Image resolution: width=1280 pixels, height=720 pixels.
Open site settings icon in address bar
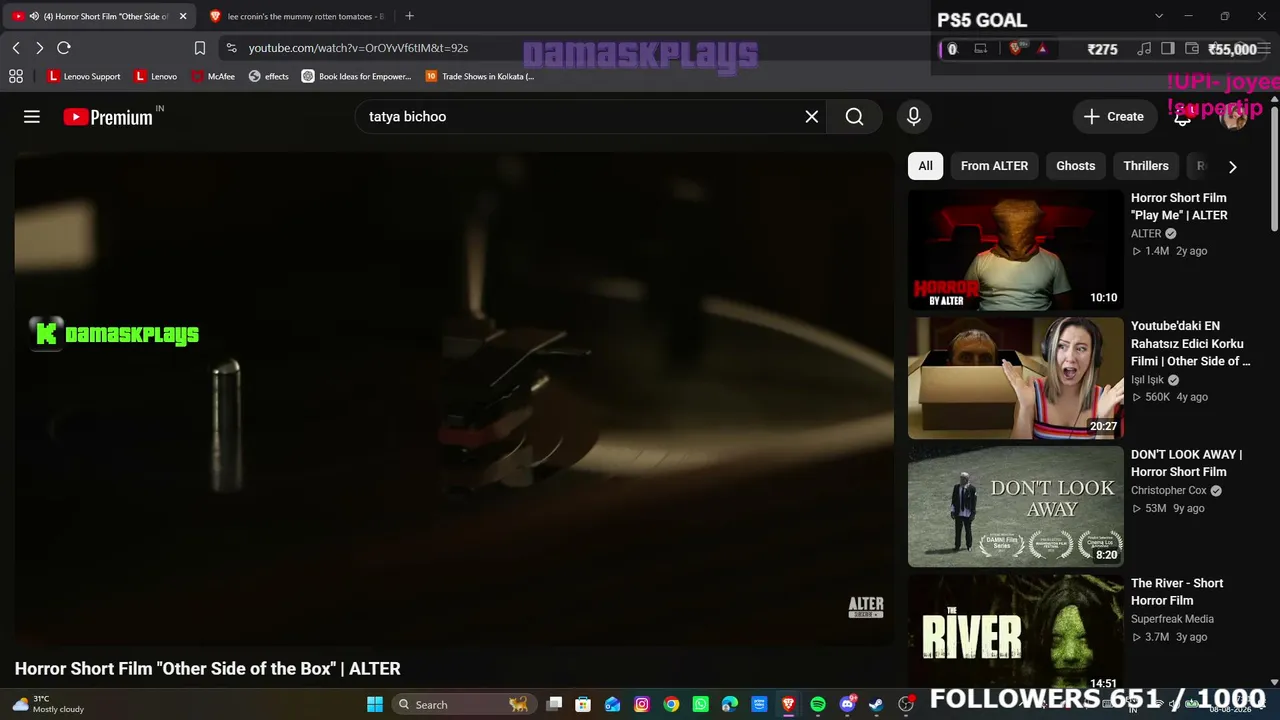232,48
